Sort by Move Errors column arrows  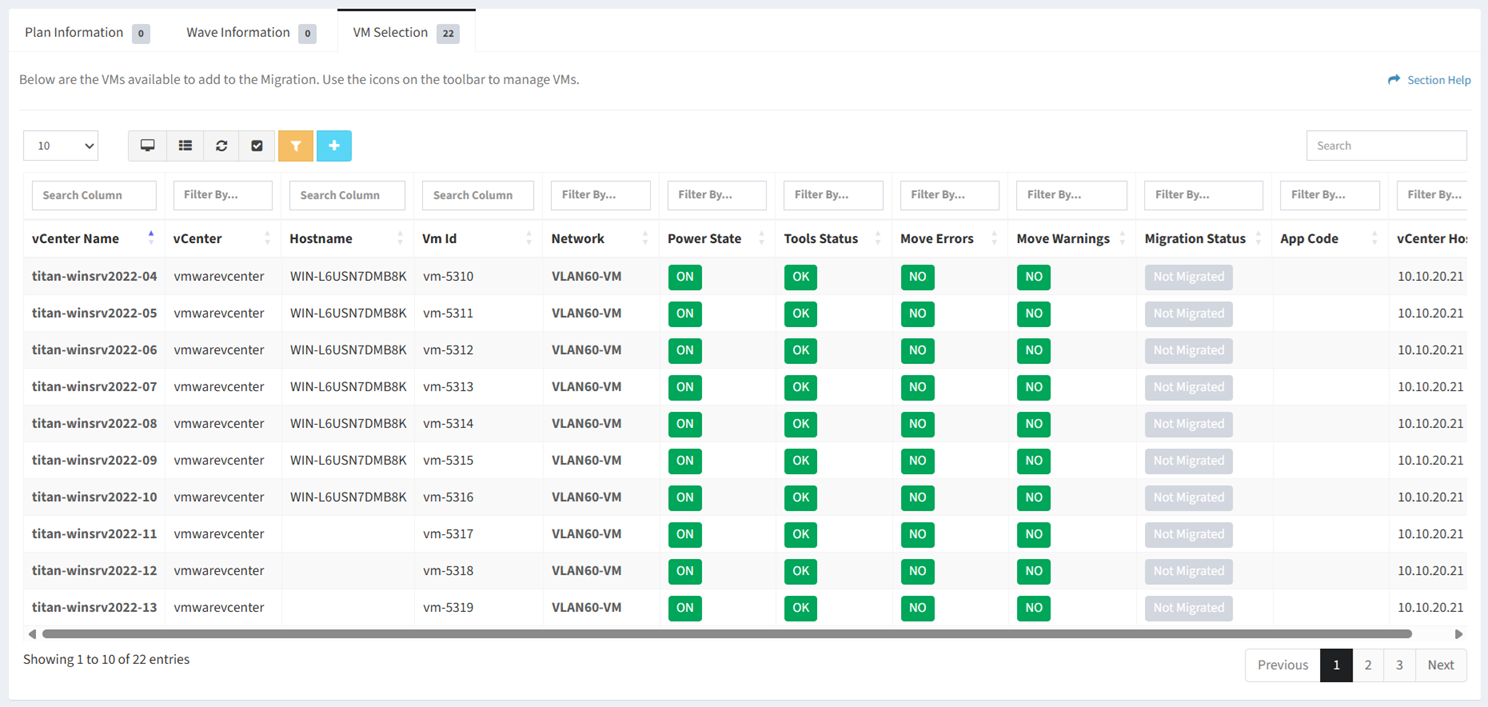coord(994,238)
